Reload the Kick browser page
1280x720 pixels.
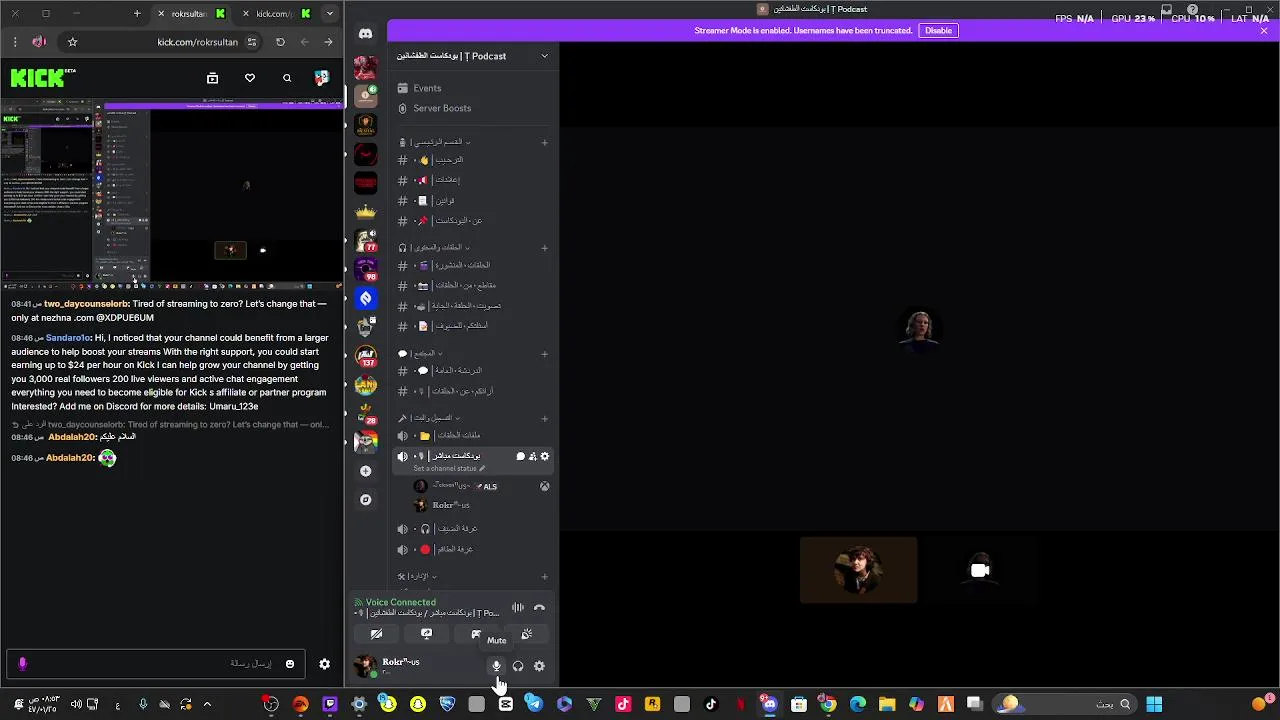(x=280, y=42)
